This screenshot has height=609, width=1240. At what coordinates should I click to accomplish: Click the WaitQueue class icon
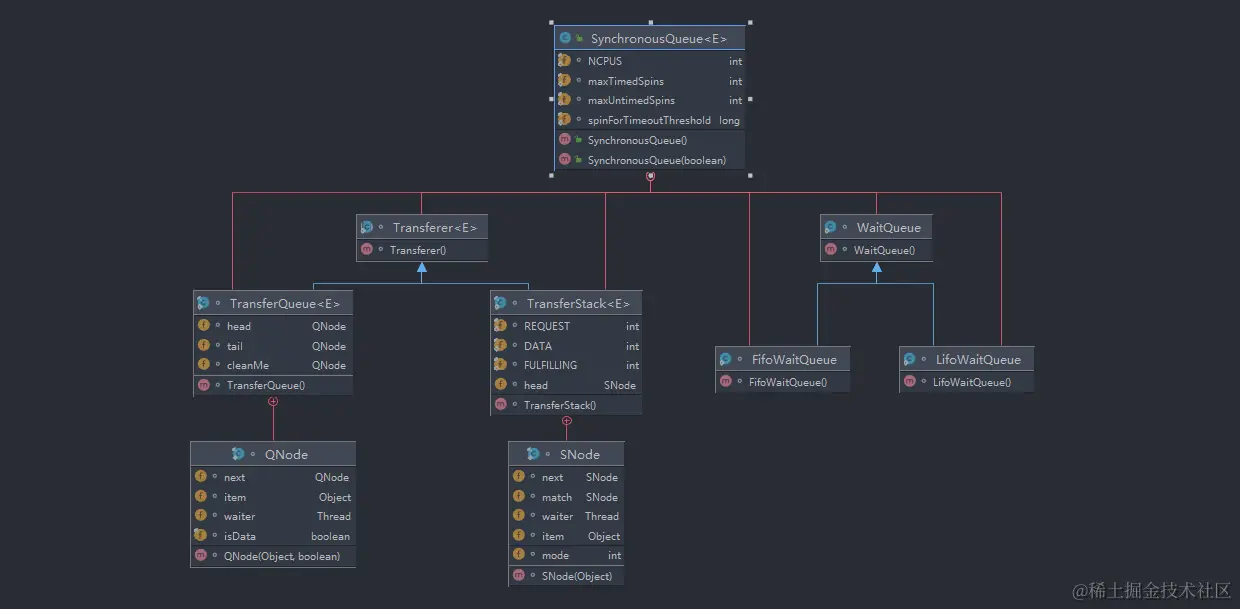point(830,227)
